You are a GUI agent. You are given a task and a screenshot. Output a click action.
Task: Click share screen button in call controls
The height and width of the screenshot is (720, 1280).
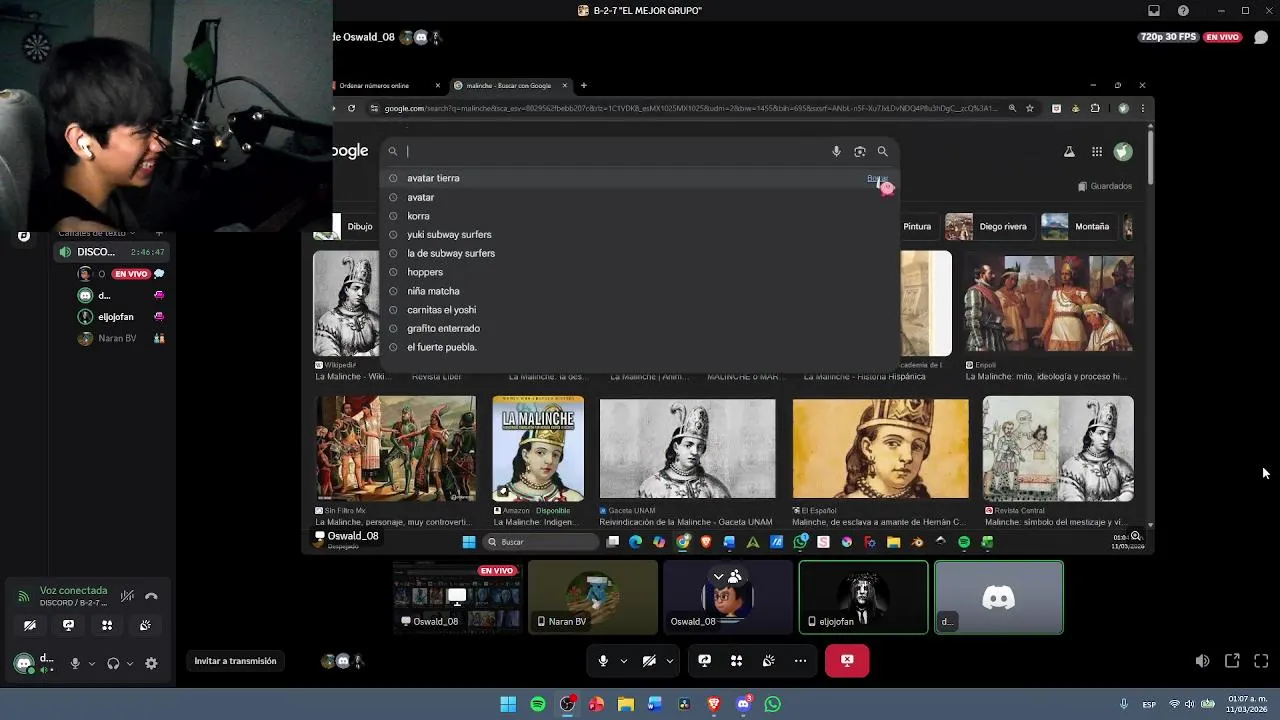(x=705, y=661)
